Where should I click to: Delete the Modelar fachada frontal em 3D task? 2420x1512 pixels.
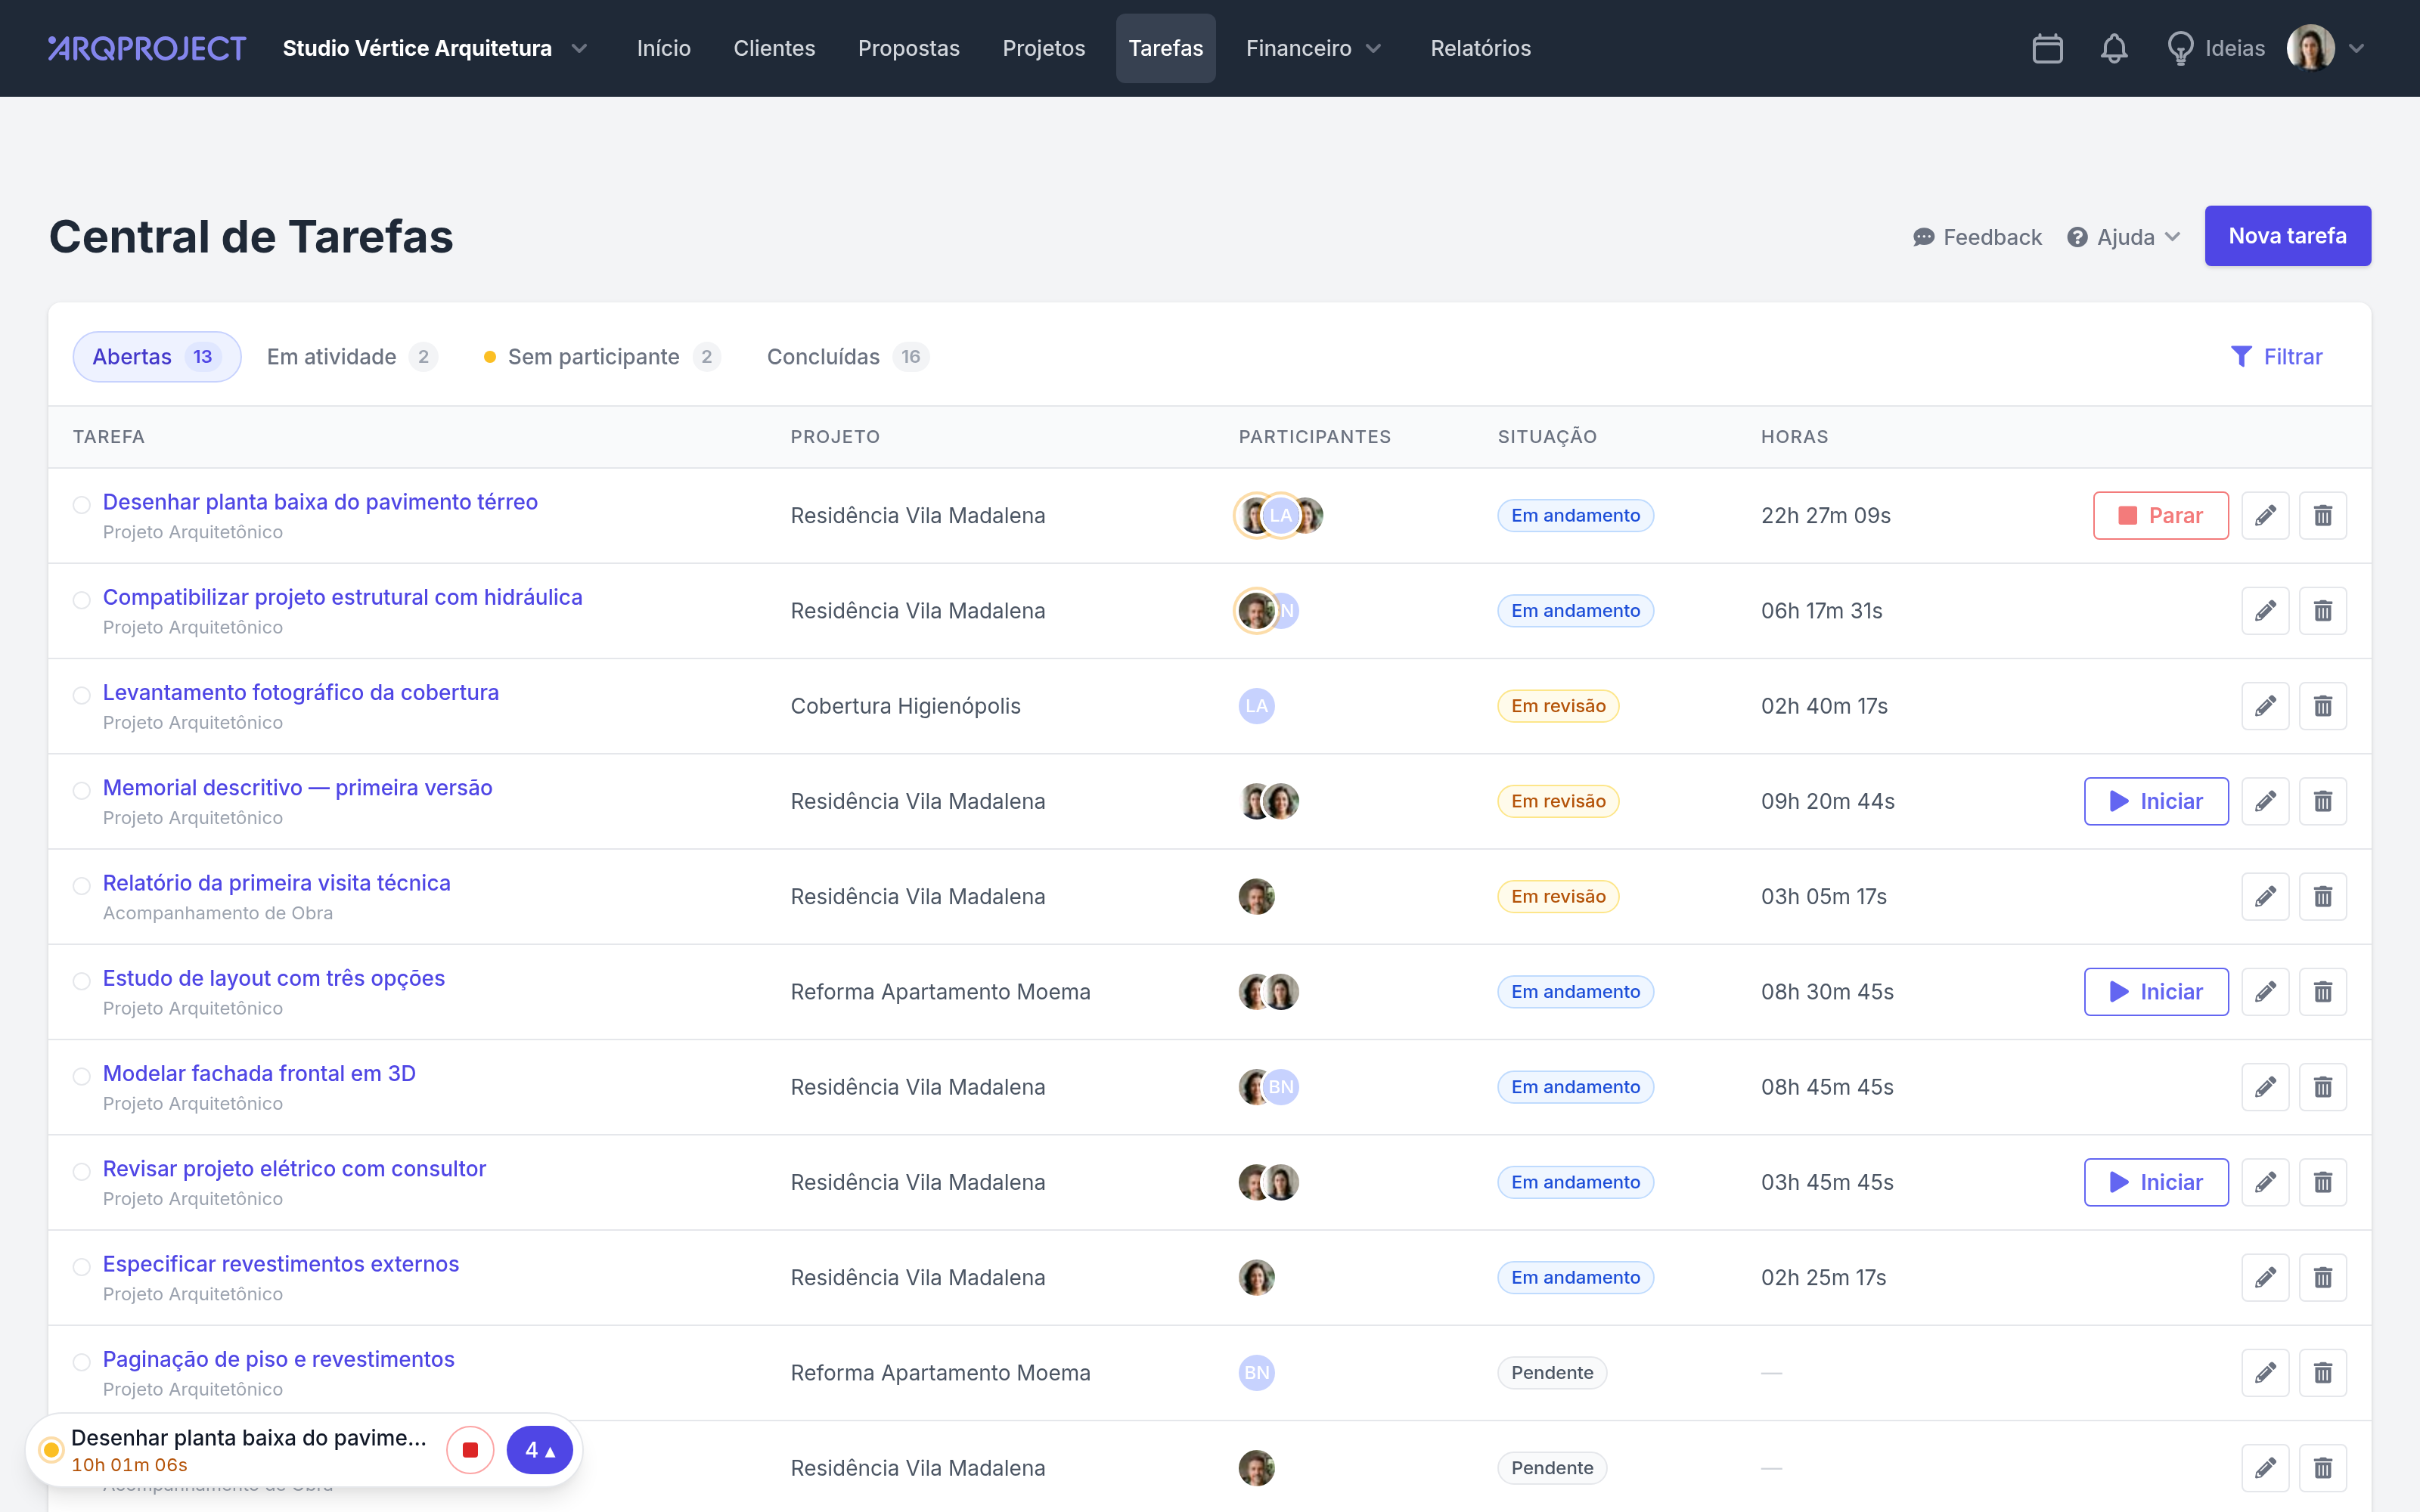point(2322,1087)
